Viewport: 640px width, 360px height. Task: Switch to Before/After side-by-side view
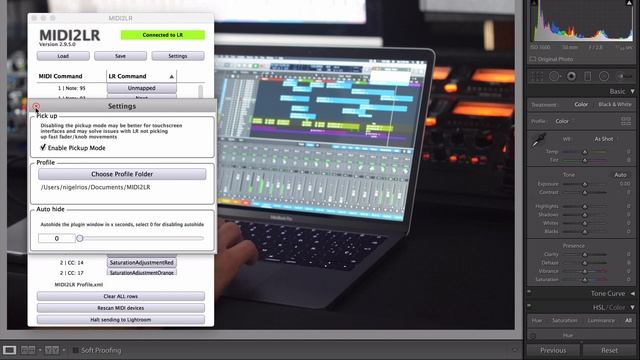pyautogui.click(x=28, y=350)
